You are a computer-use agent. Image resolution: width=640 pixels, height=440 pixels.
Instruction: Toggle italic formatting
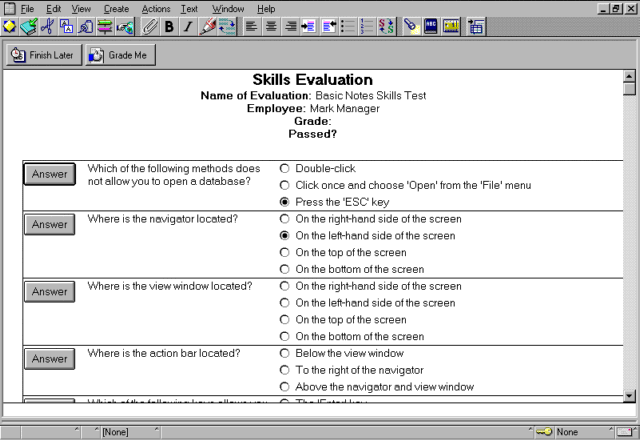pyautogui.click(x=188, y=27)
